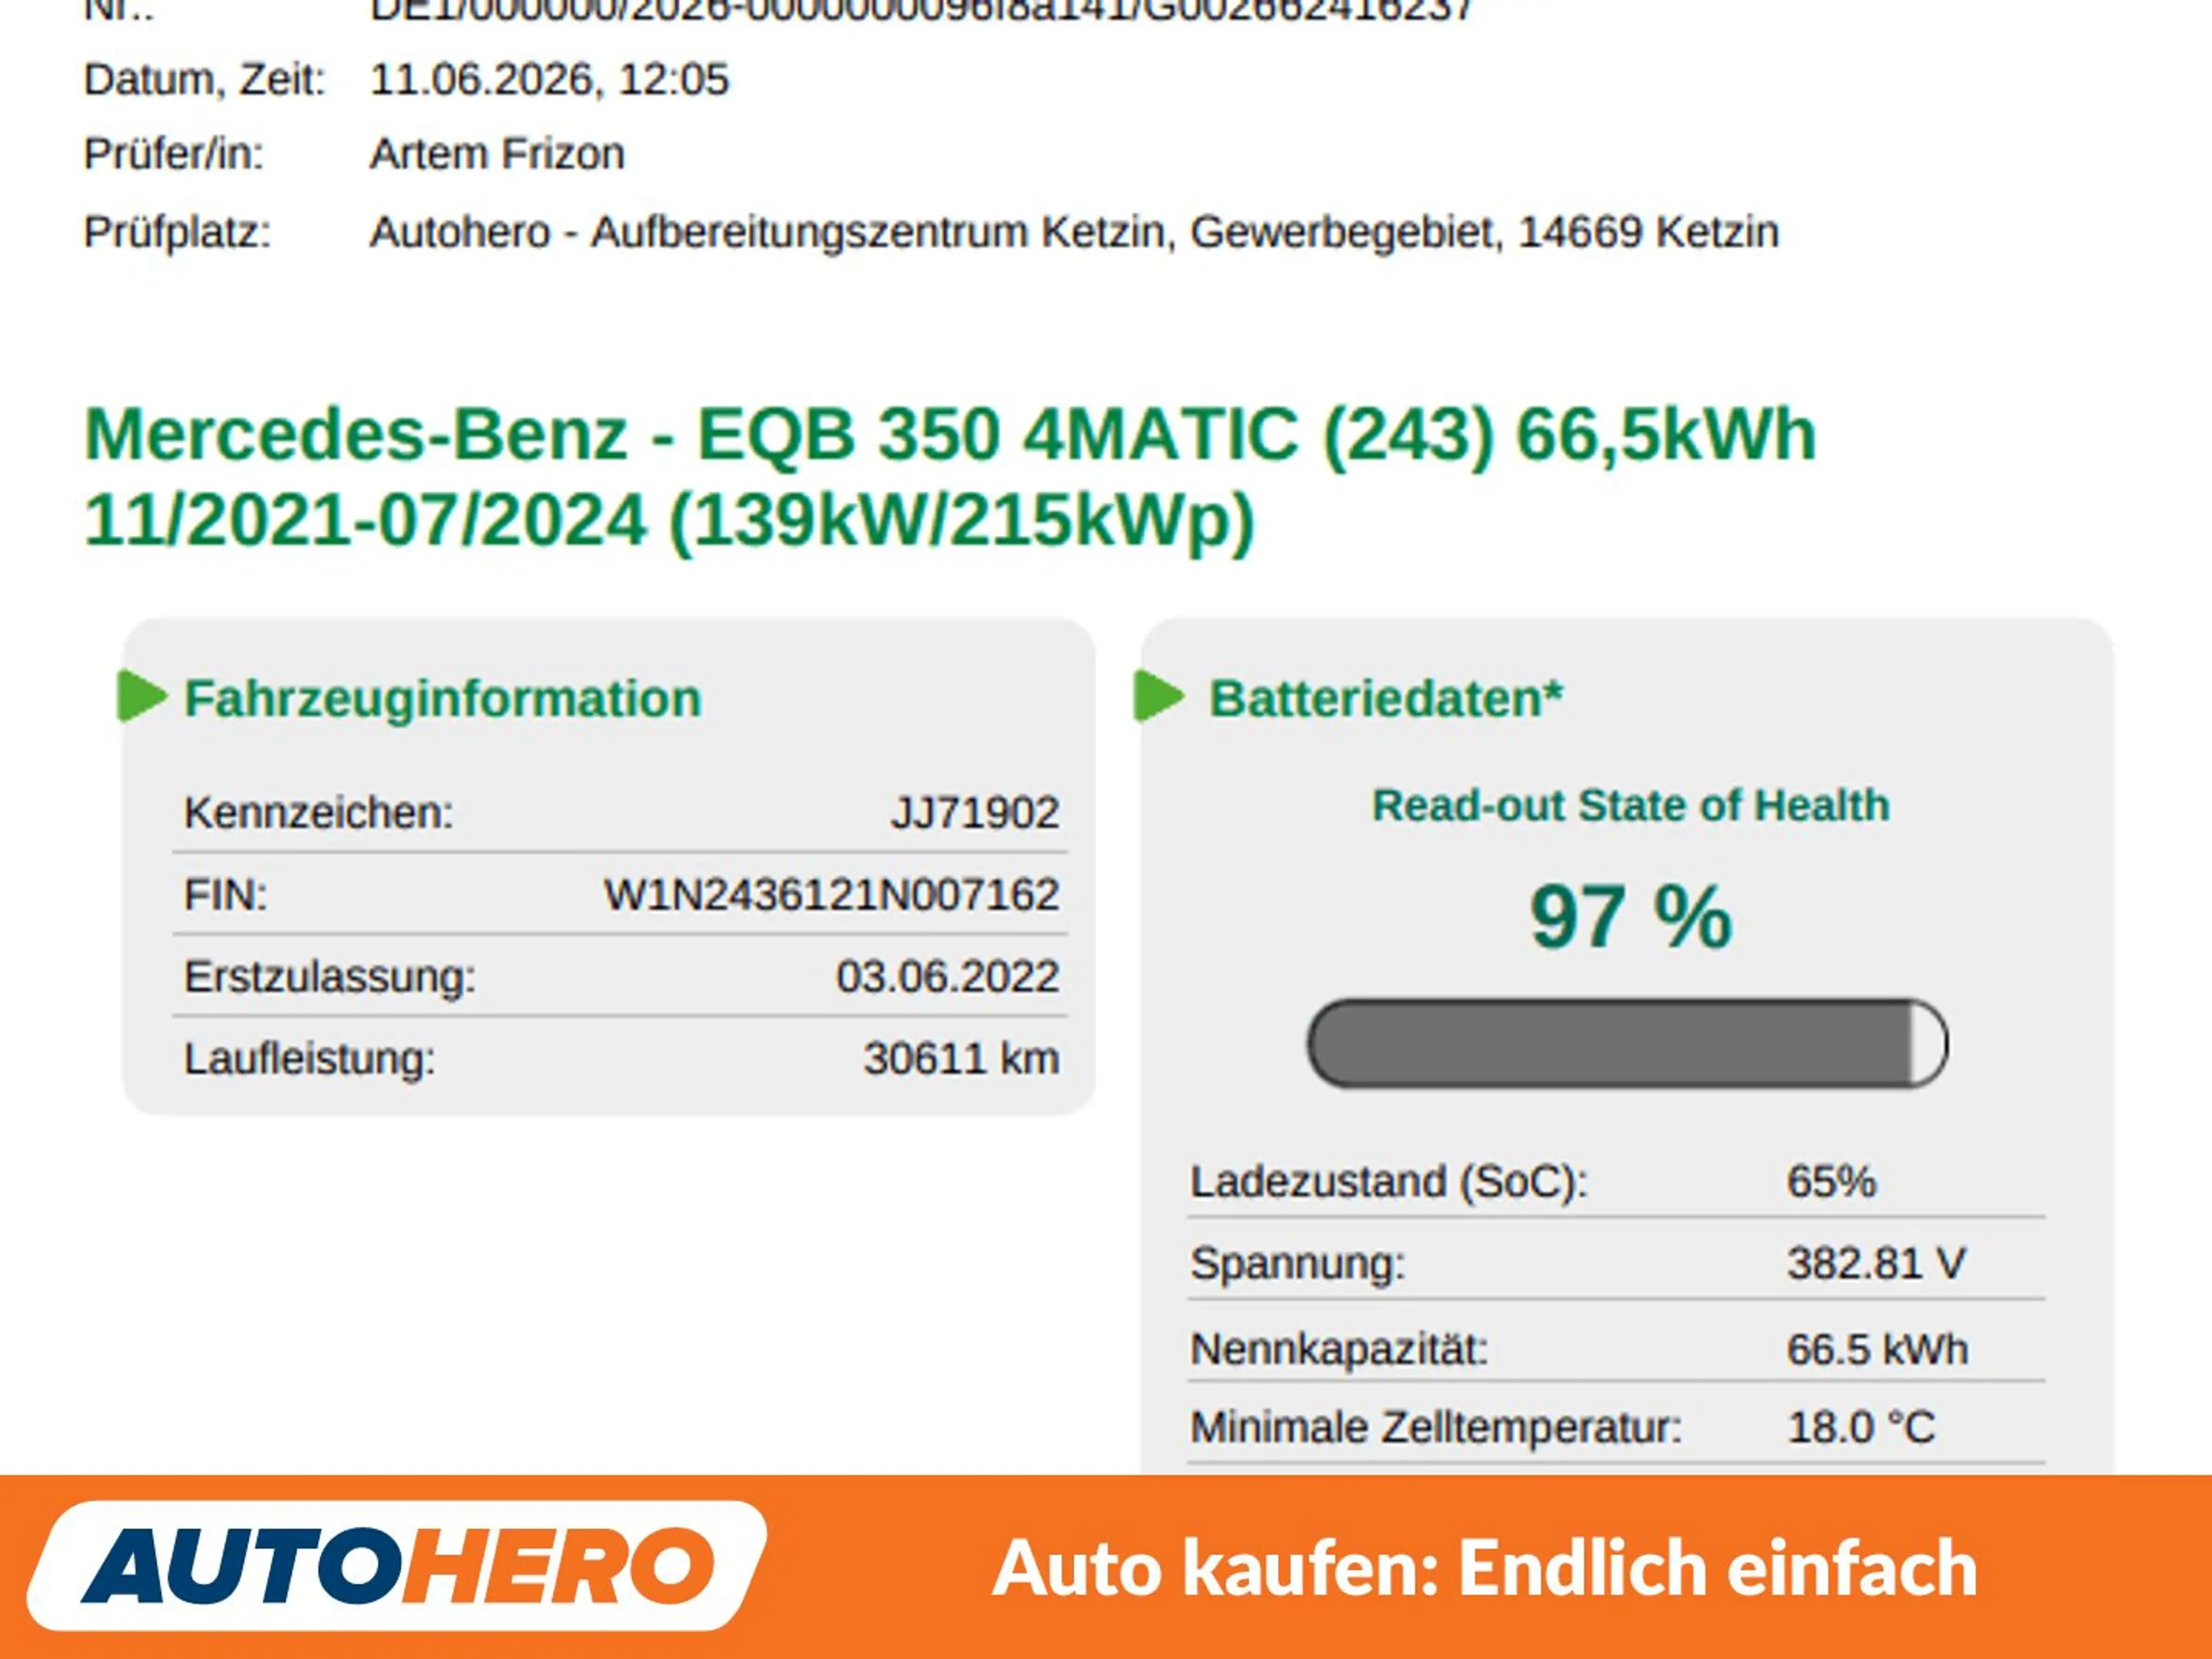Click the slogan Auto kaufen: Endlich einfach
The image size is (2212, 1659).
click(x=1485, y=1568)
